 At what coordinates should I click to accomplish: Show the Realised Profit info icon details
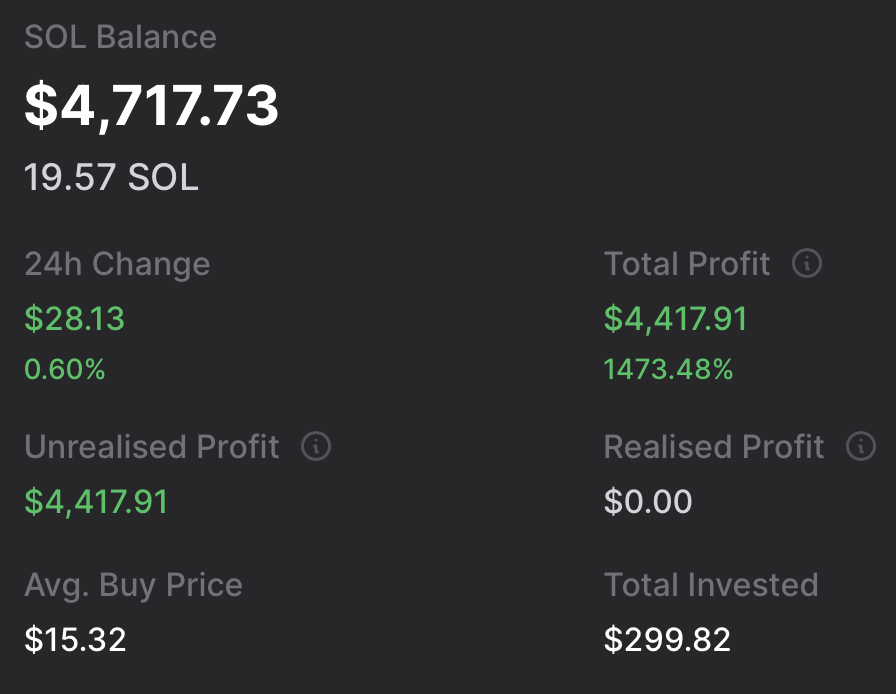[860, 446]
